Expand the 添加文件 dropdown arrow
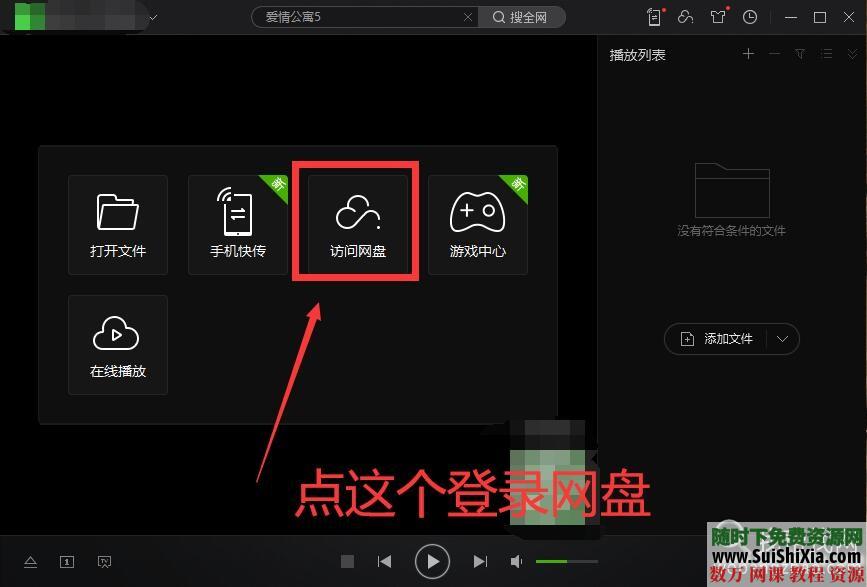This screenshot has height=587, width=867. pos(783,339)
